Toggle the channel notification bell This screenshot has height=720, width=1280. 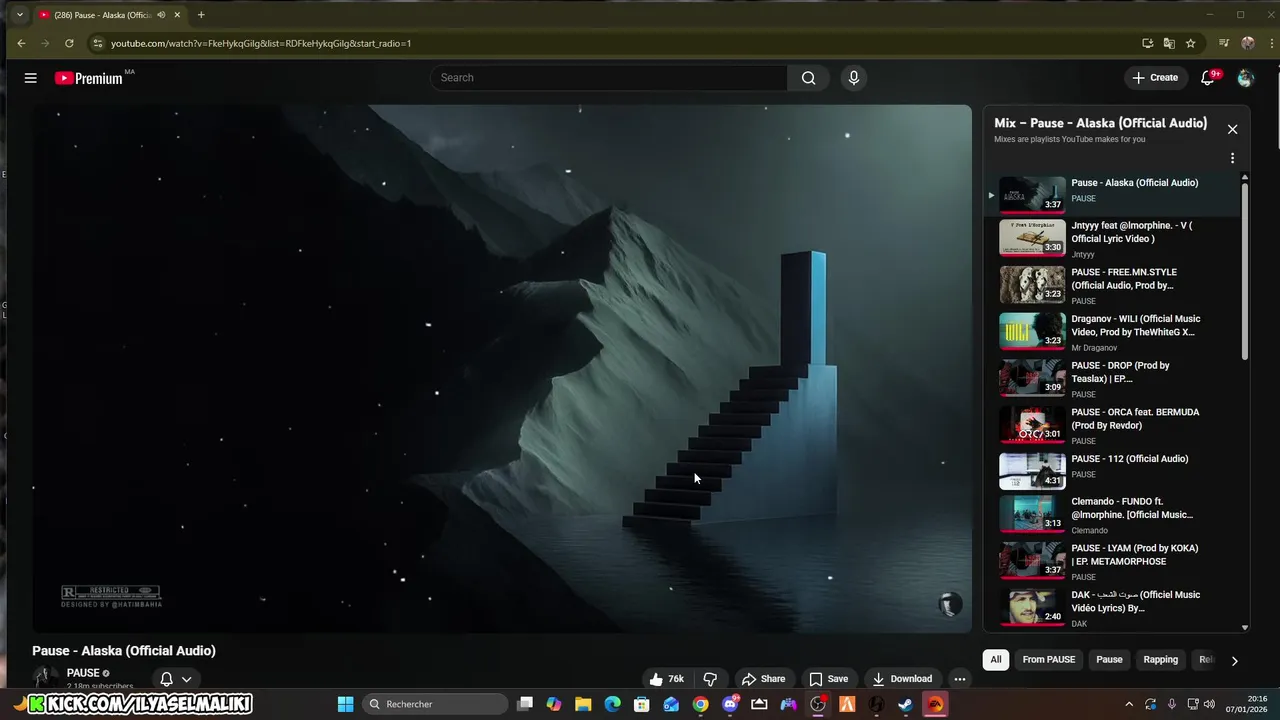pos(166,679)
